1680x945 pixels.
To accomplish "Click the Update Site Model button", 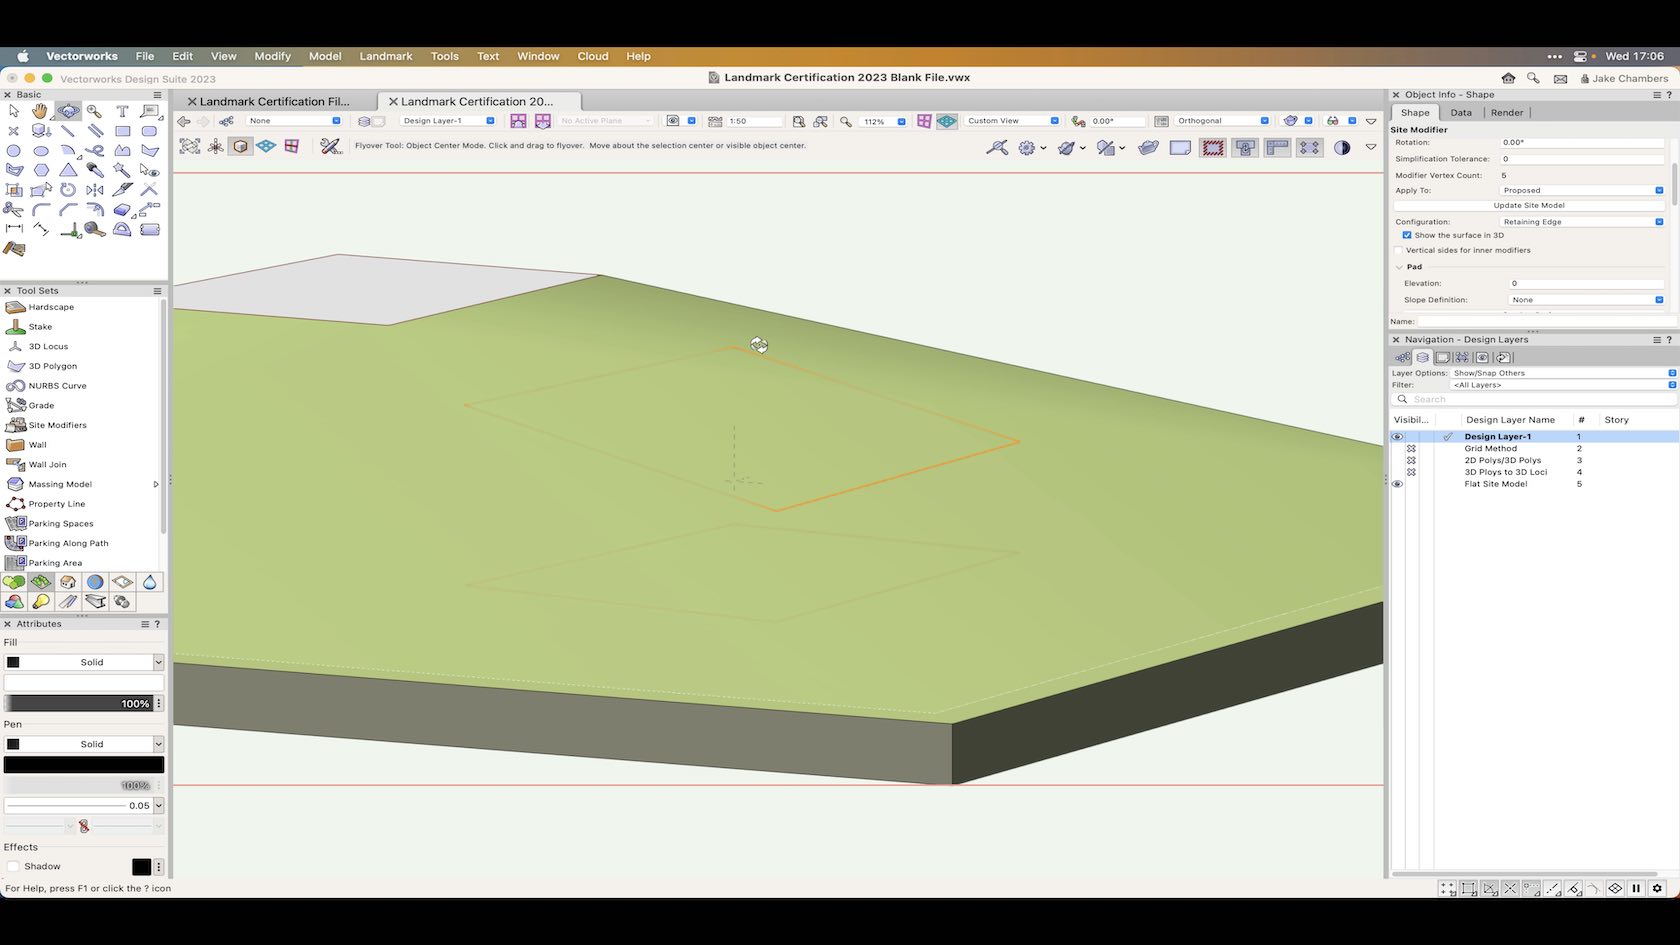I will point(1528,205).
